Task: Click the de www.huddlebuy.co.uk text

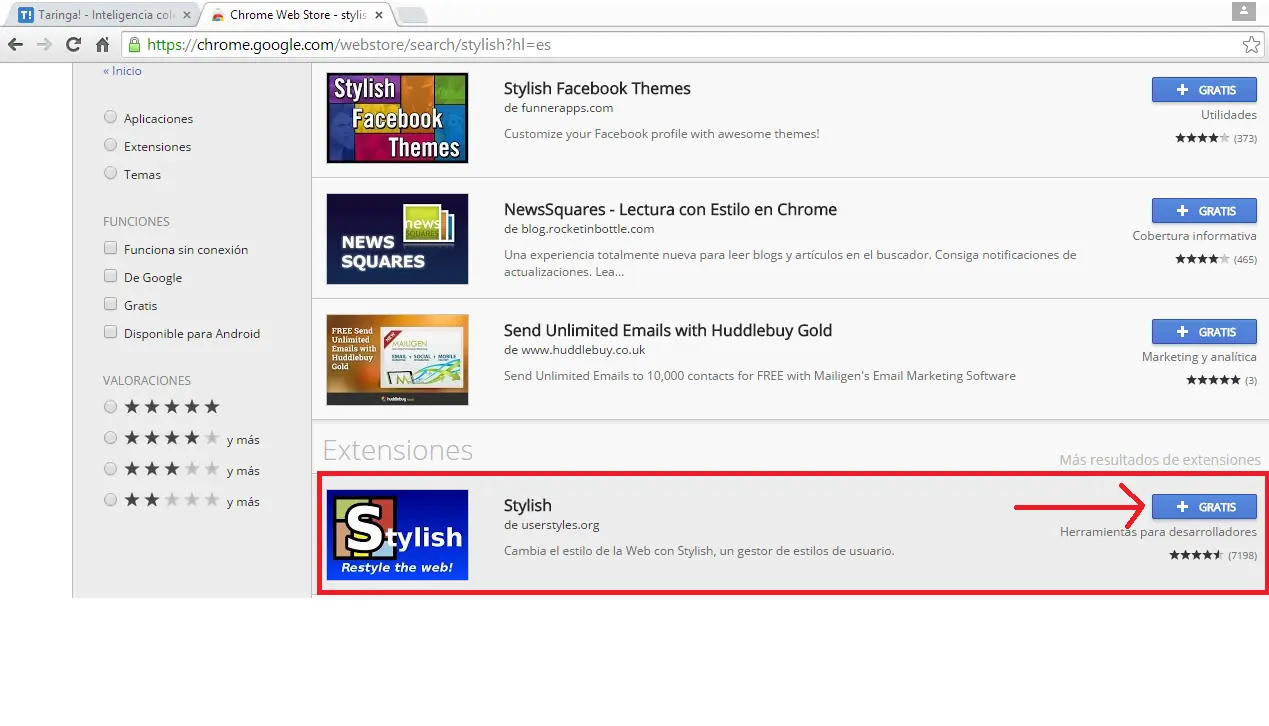Action: pos(574,350)
